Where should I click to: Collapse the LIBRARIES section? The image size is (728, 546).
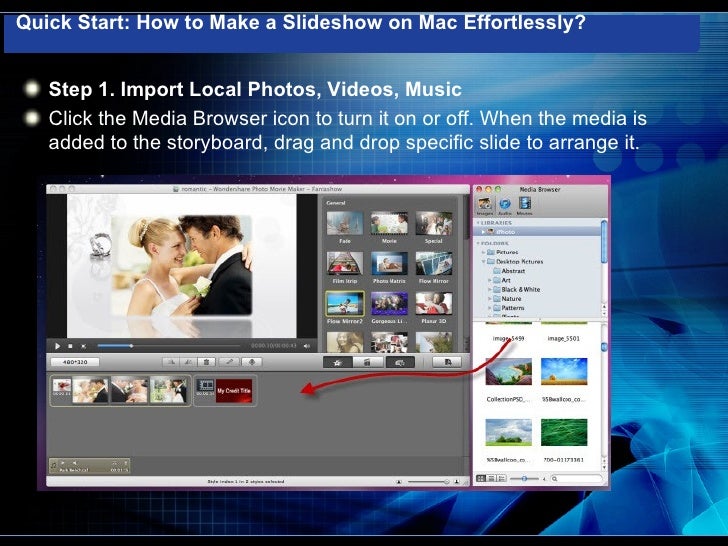pos(478,223)
